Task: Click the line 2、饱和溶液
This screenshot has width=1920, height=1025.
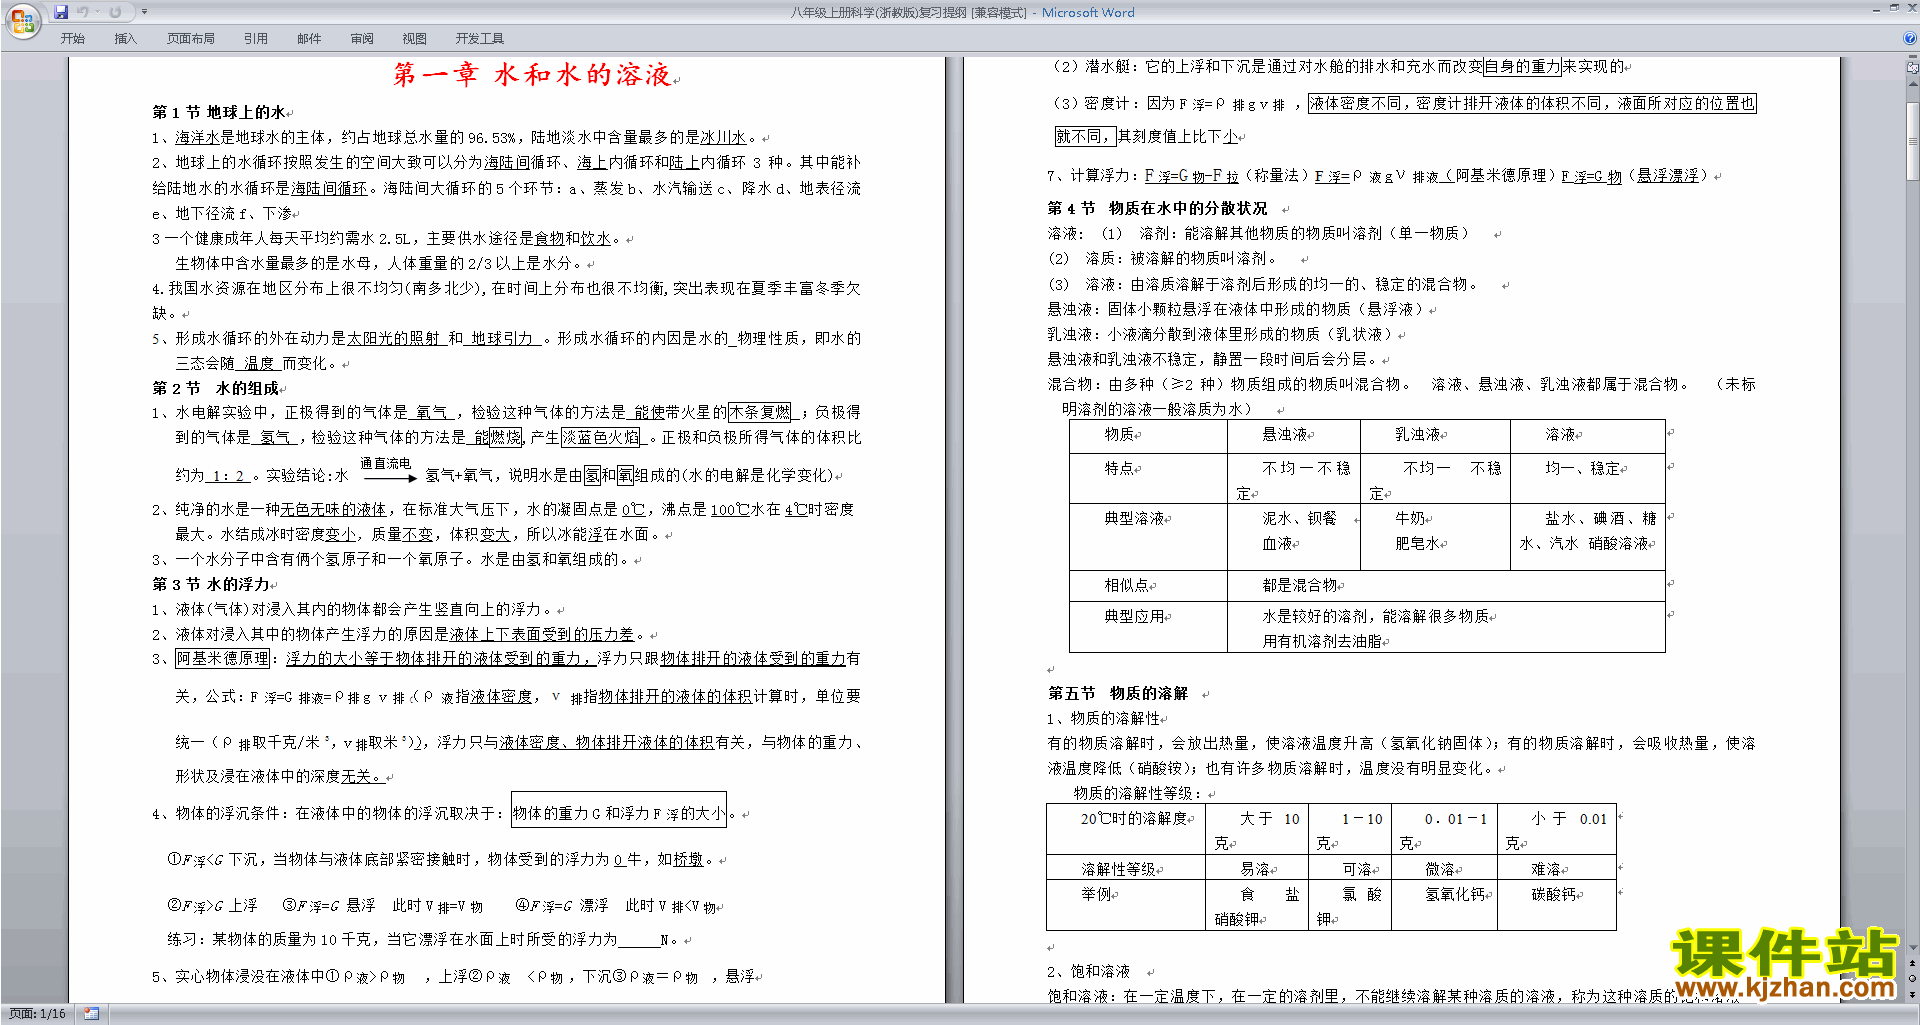Action: point(1088,971)
